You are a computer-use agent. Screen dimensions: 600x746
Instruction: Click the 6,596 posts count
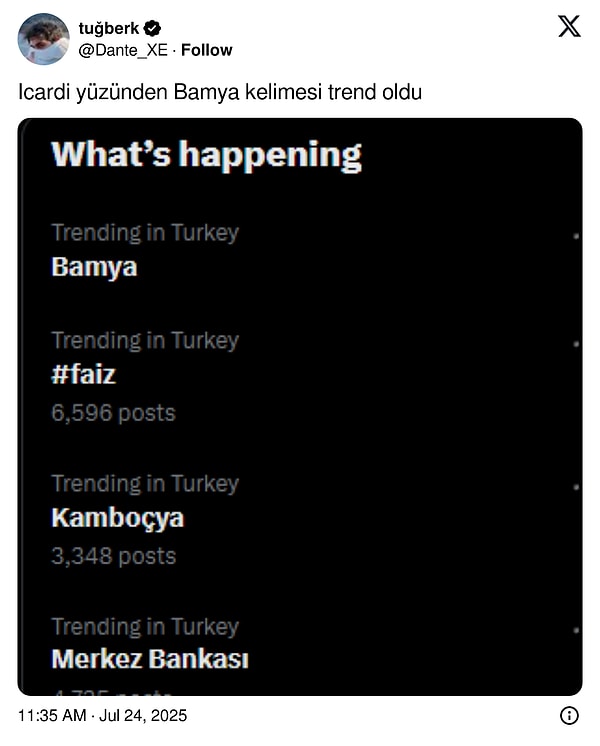click(x=113, y=412)
